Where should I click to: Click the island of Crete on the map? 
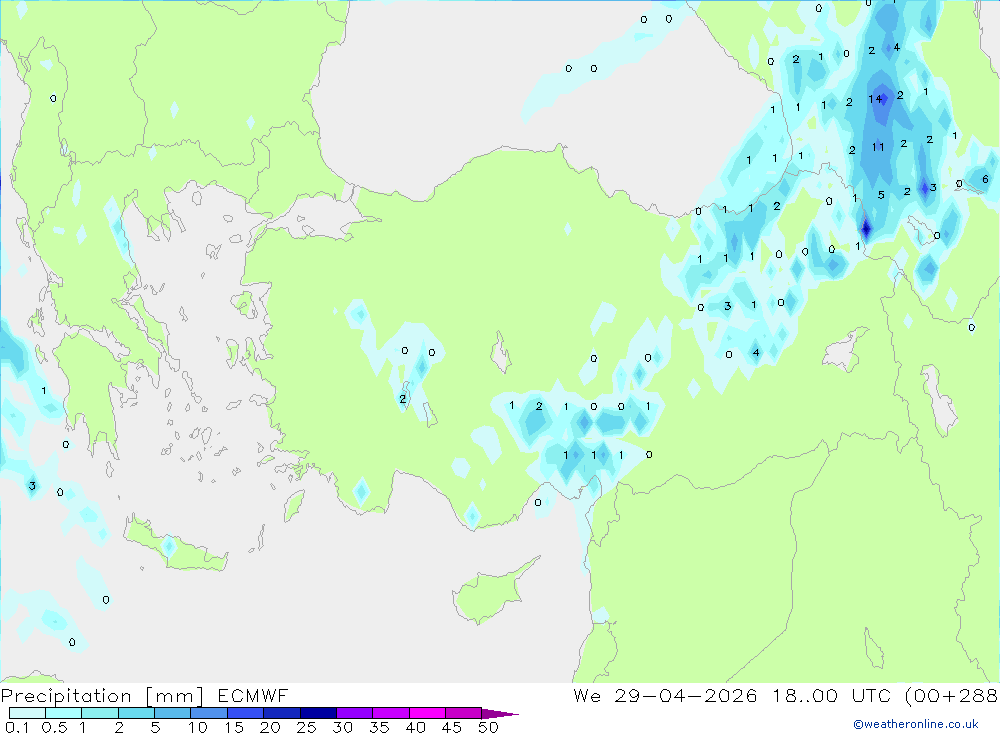click(175, 547)
